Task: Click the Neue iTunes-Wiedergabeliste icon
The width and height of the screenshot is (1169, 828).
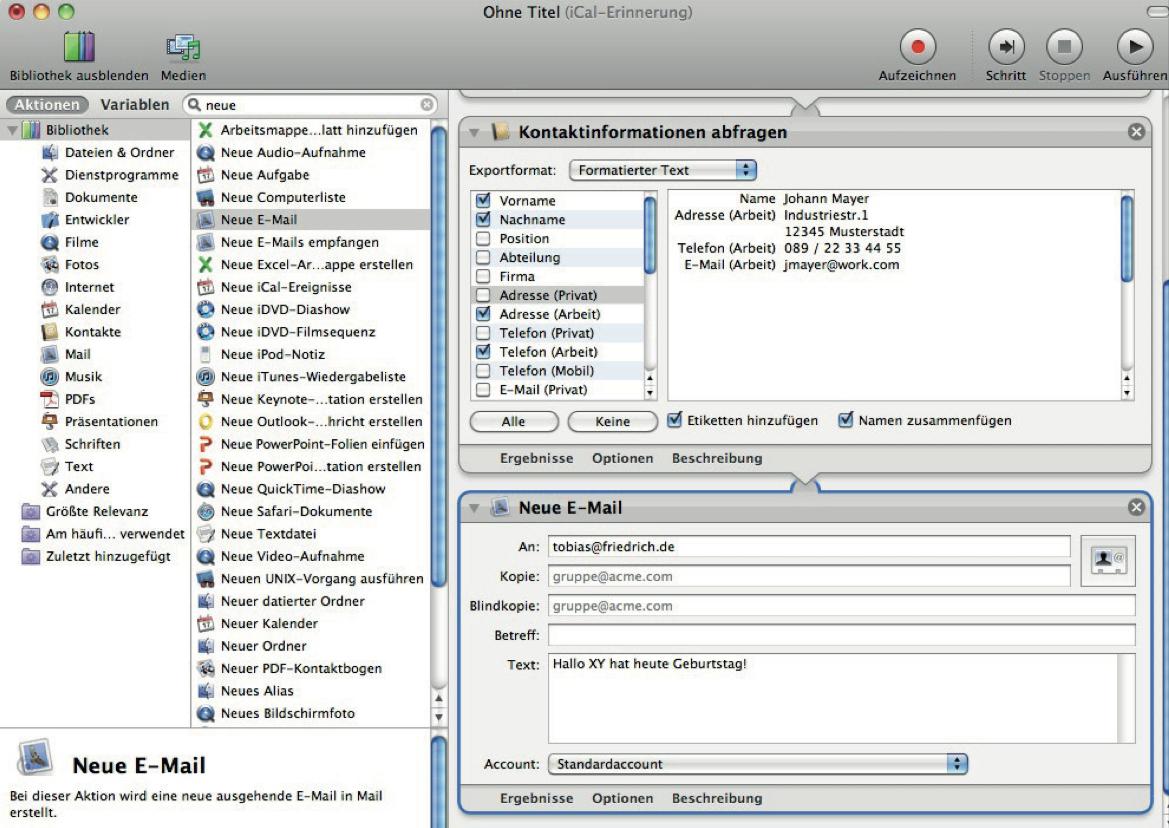Action: (206, 377)
